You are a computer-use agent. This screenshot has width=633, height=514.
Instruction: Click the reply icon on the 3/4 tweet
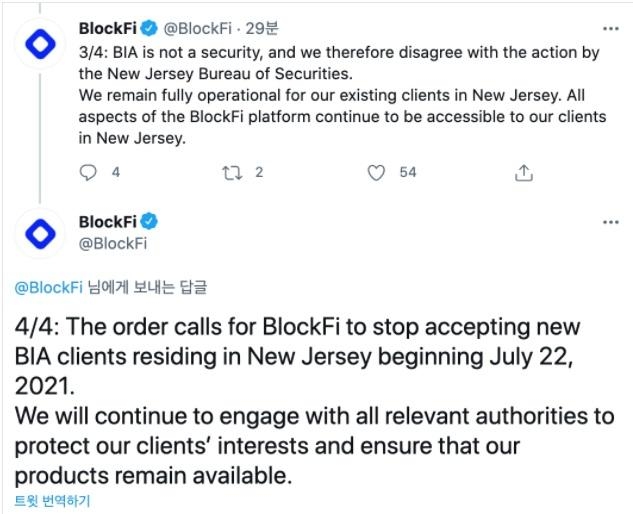pyautogui.click(x=88, y=173)
